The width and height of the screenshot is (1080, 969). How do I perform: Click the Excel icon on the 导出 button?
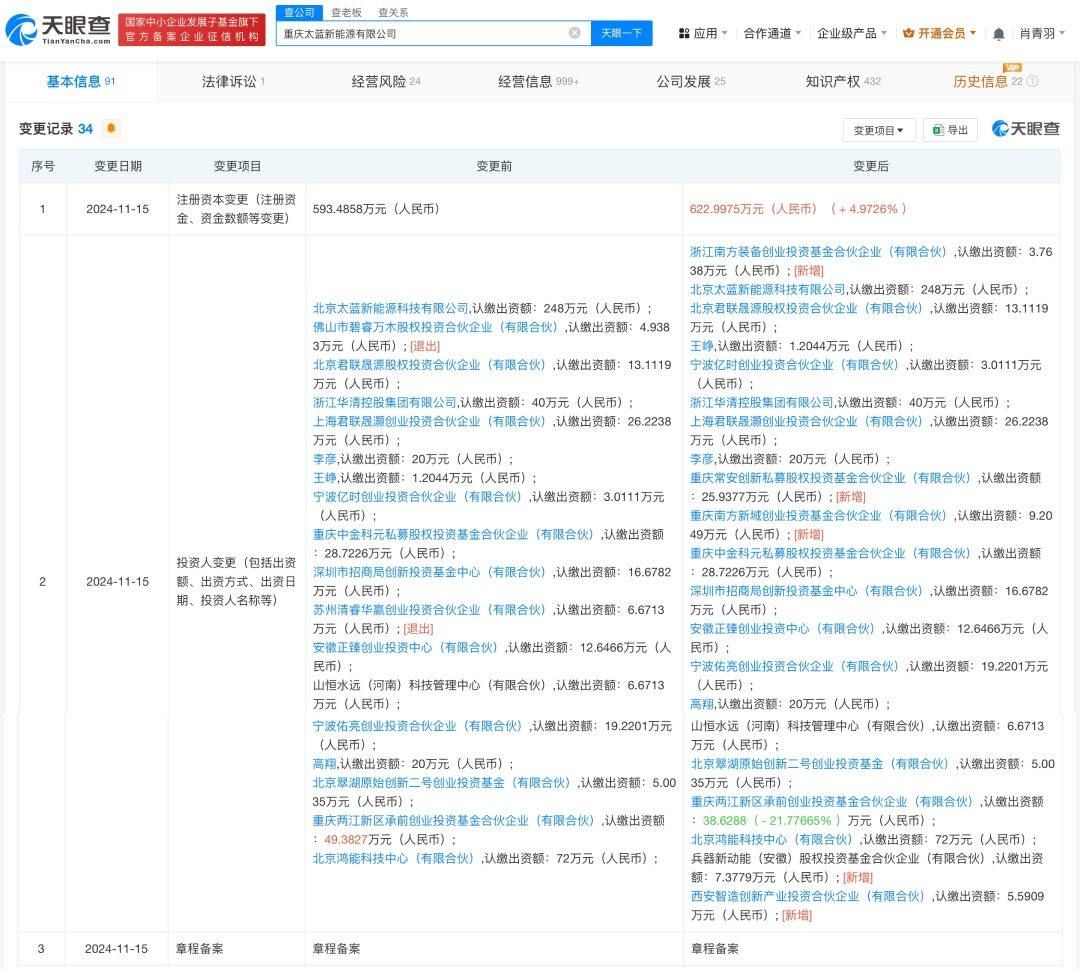tap(938, 130)
